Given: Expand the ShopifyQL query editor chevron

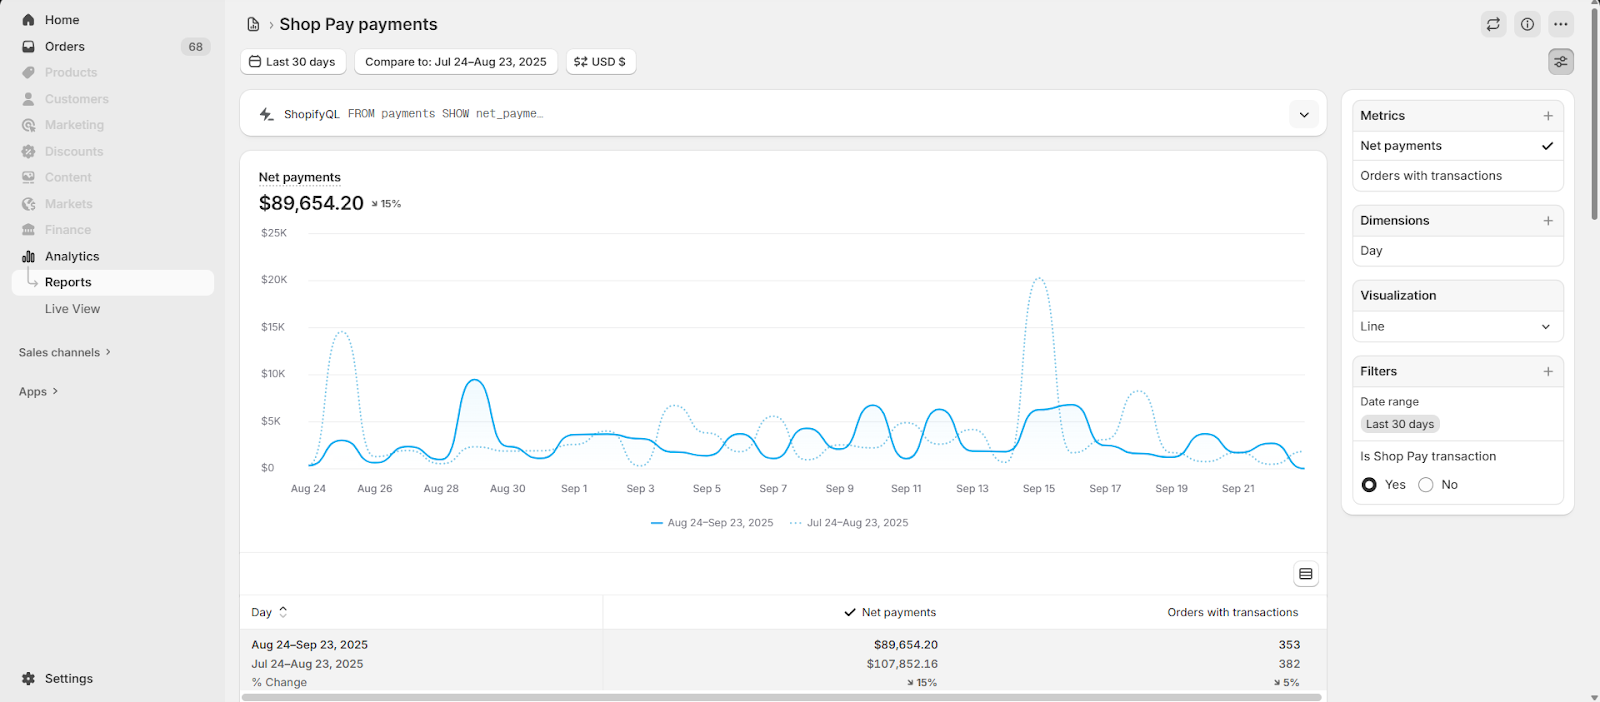Looking at the screenshot, I should click(x=1304, y=114).
